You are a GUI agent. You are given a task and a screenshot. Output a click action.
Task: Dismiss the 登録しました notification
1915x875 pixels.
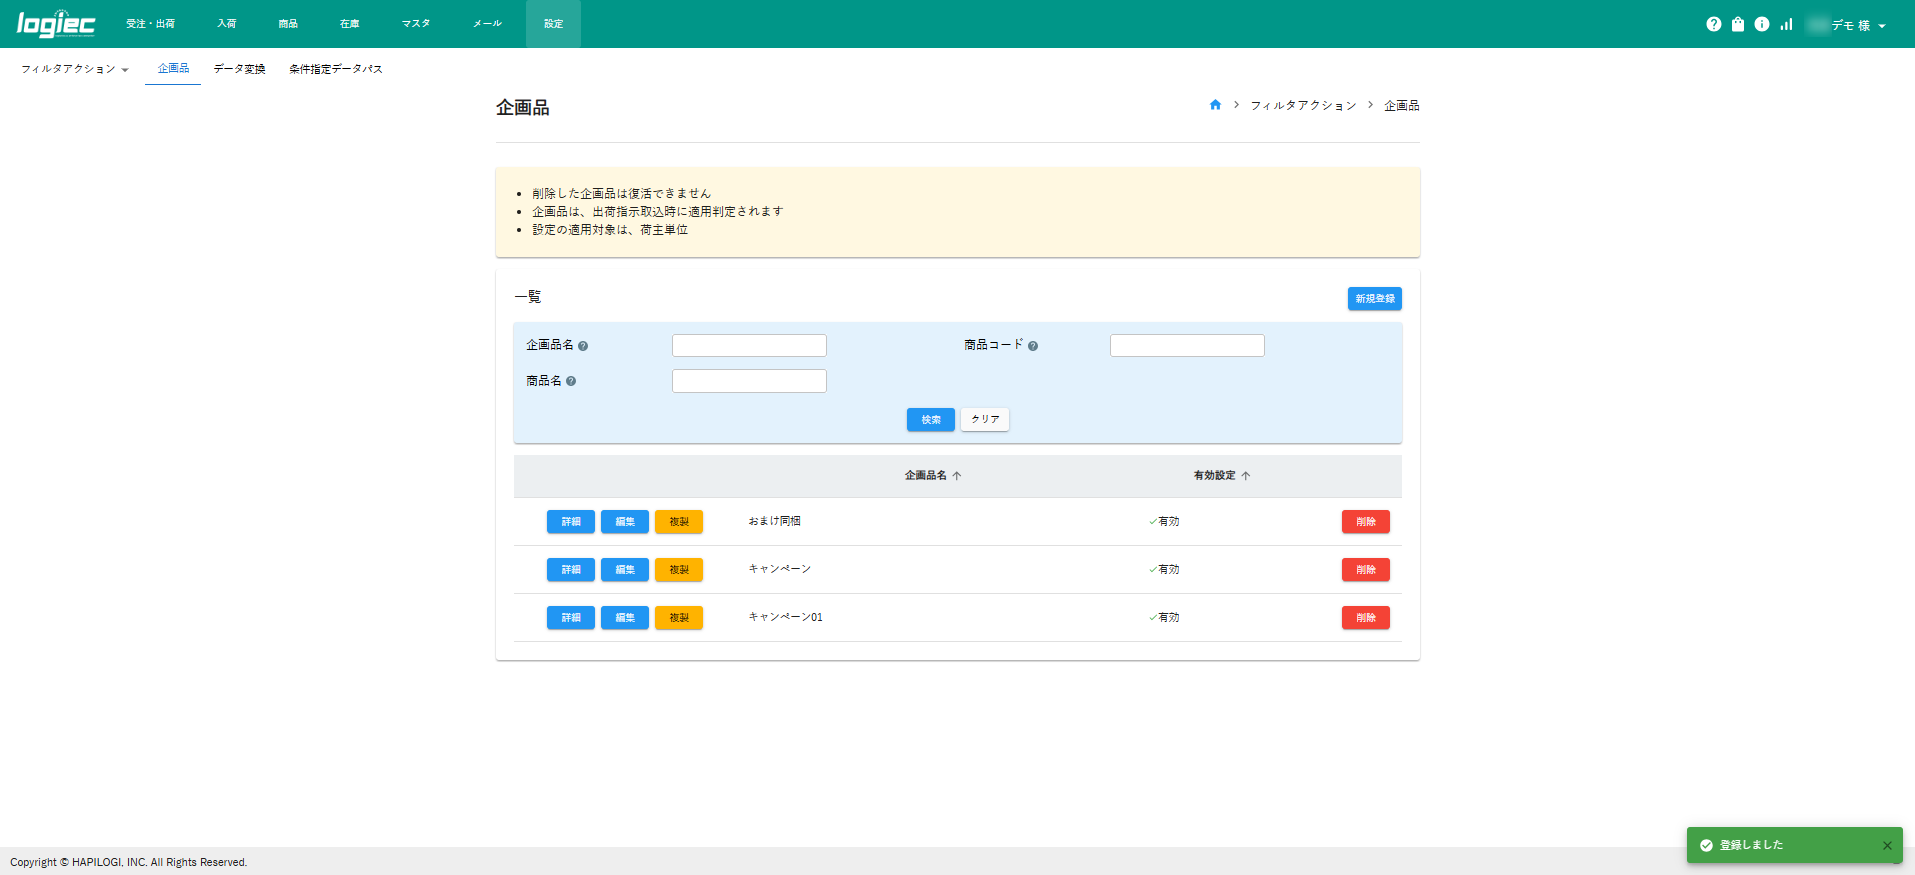click(1887, 846)
